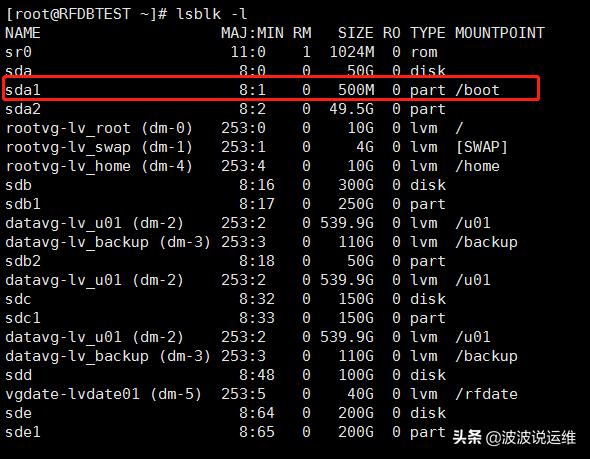Click the 40G size value
The width and height of the screenshot is (590, 459).
point(360,394)
